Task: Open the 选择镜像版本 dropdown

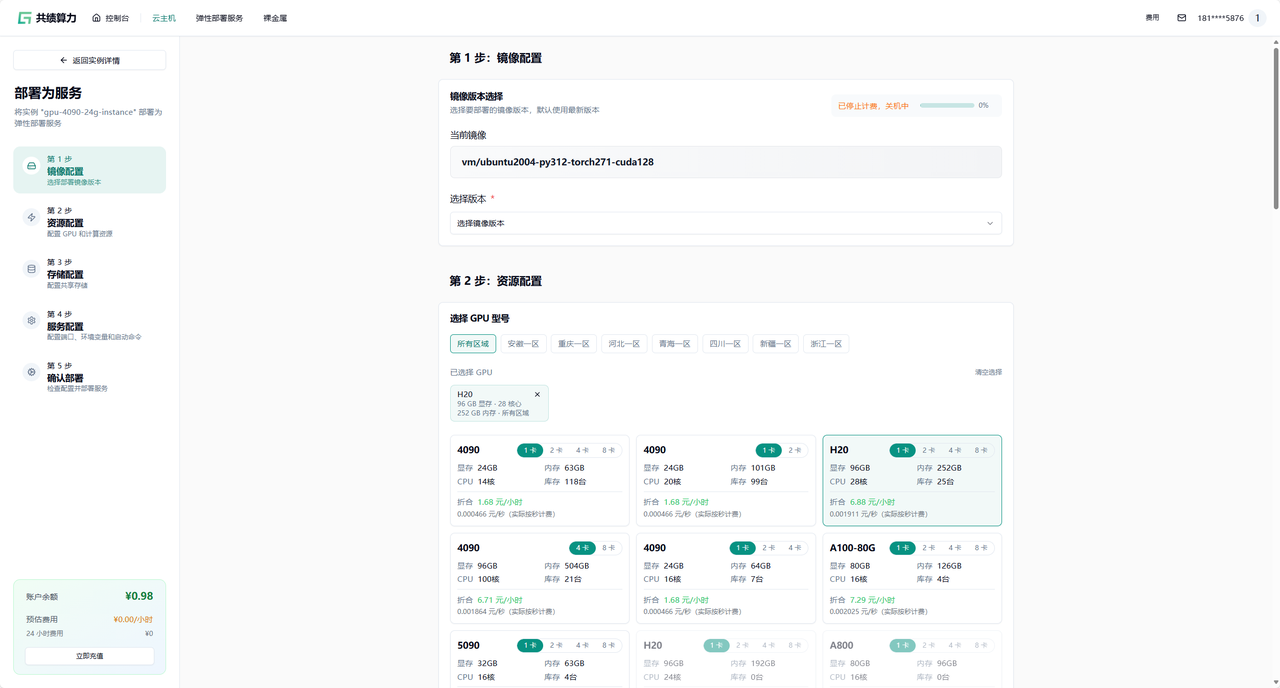Action: [x=725, y=223]
